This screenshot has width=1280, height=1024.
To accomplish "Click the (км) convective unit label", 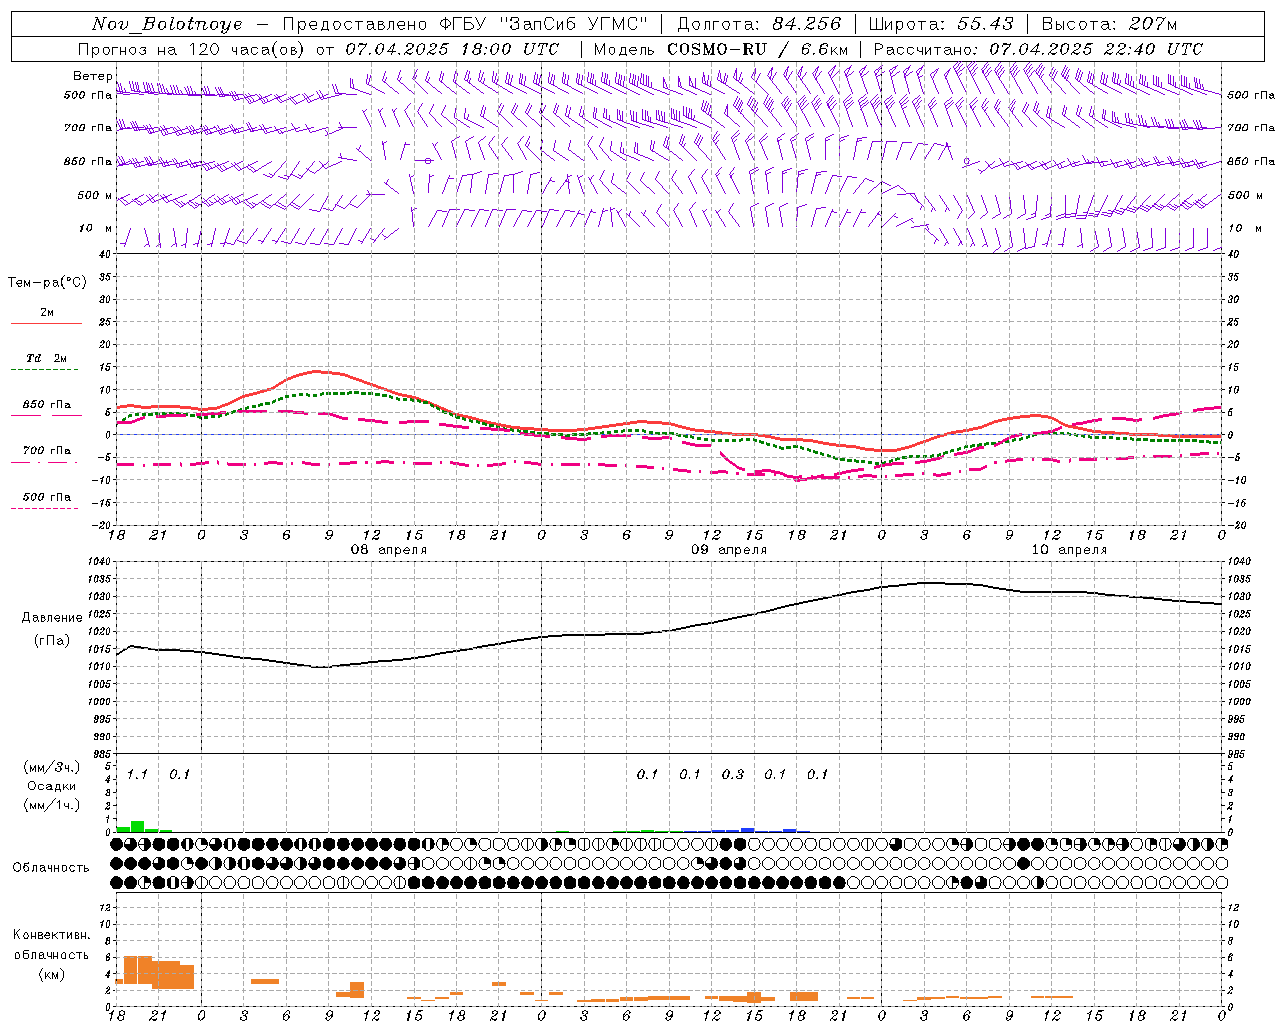I will pos(51,973).
